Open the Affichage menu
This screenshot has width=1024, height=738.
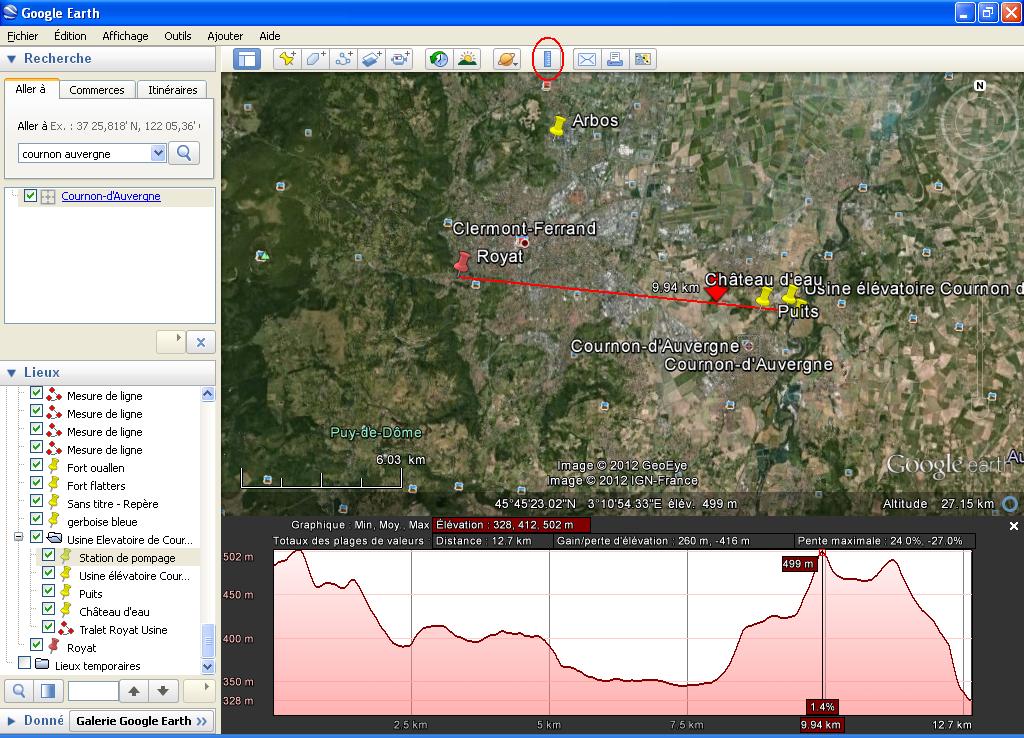125,36
